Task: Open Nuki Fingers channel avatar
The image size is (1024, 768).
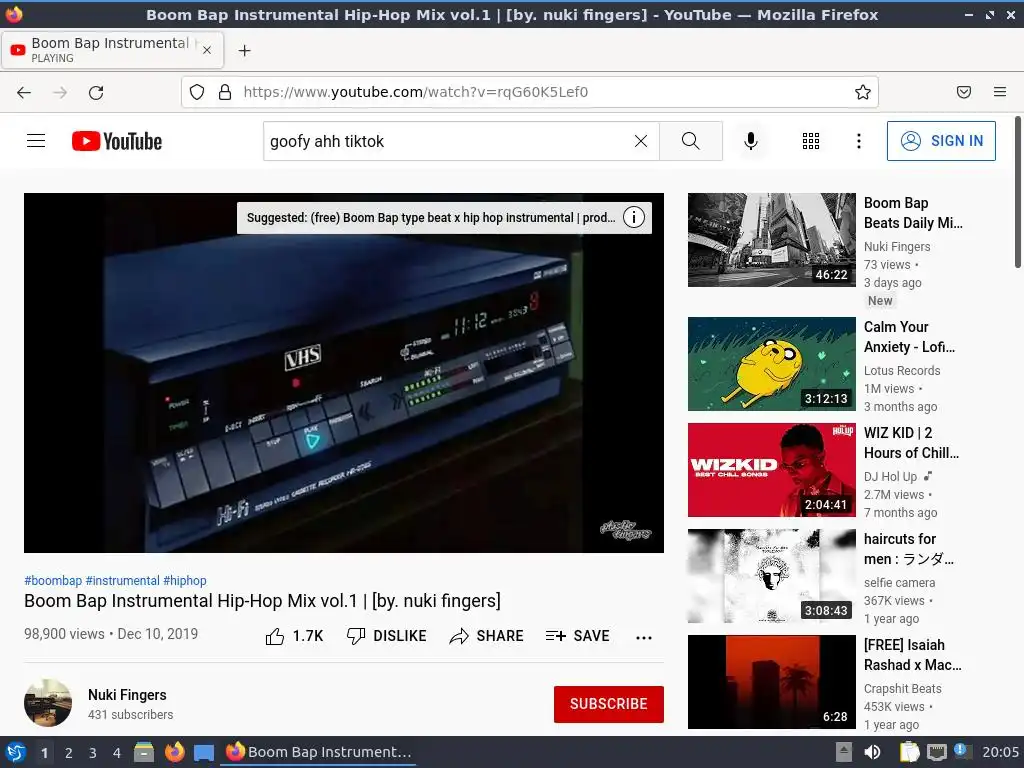Action: [48, 703]
